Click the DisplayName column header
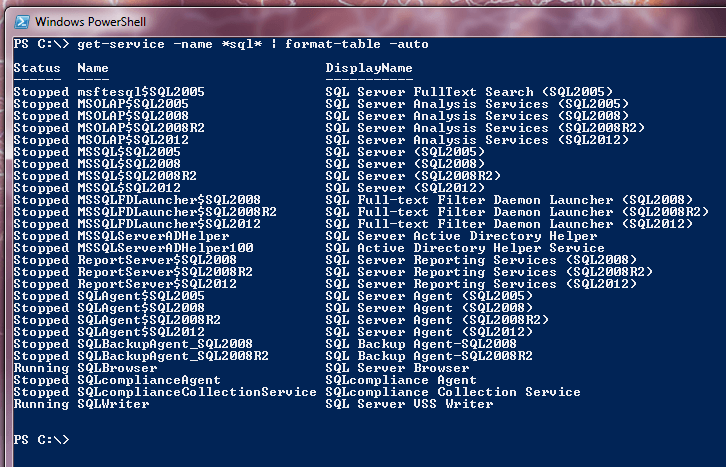The width and height of the screenshot is (726, 467). [369, 68]
